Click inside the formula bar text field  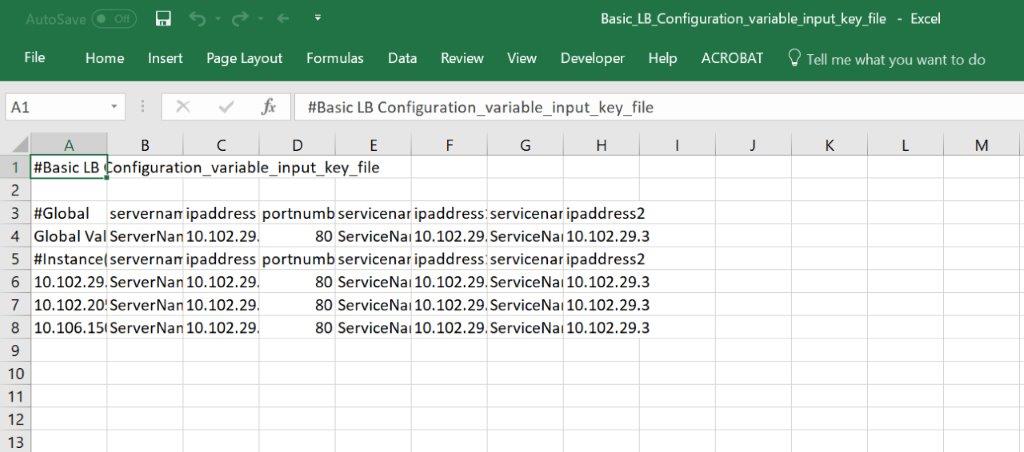coord(650,107)
